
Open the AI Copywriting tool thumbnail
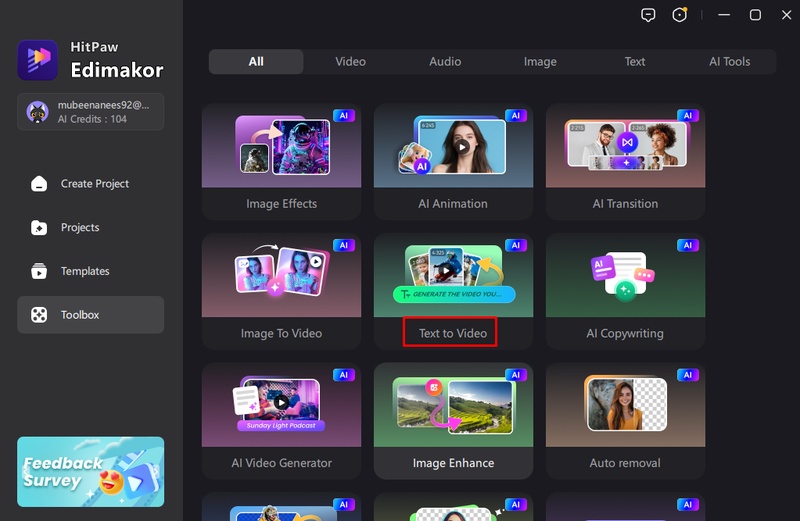(626, 275)
